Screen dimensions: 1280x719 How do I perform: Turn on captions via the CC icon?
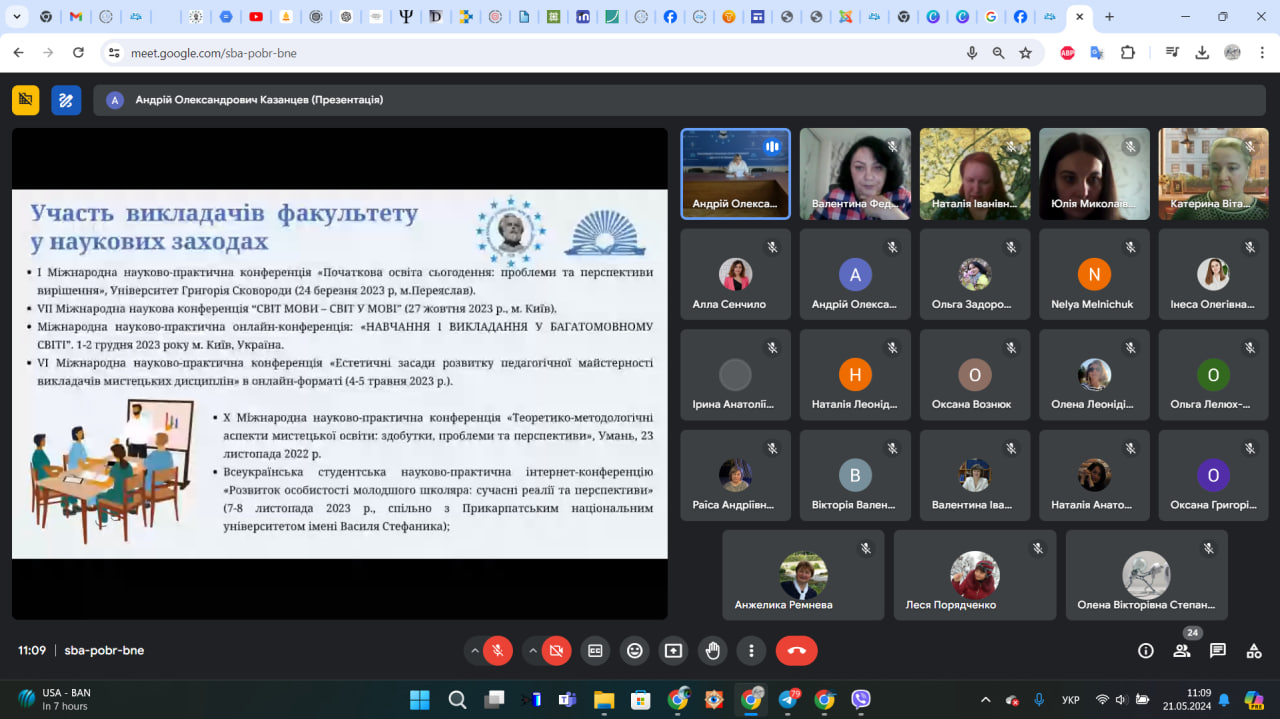coord(595,650)
